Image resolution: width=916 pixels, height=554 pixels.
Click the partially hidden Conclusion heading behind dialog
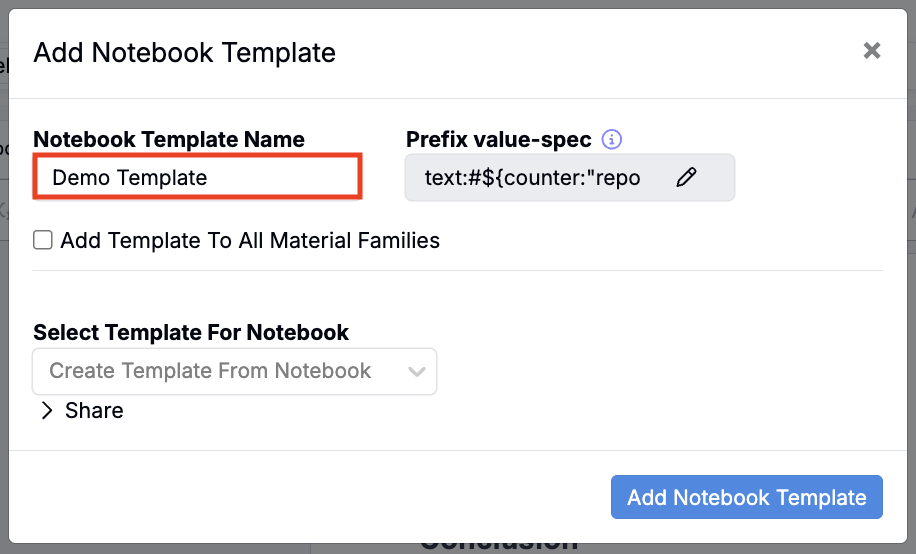[x=498, y=547]
